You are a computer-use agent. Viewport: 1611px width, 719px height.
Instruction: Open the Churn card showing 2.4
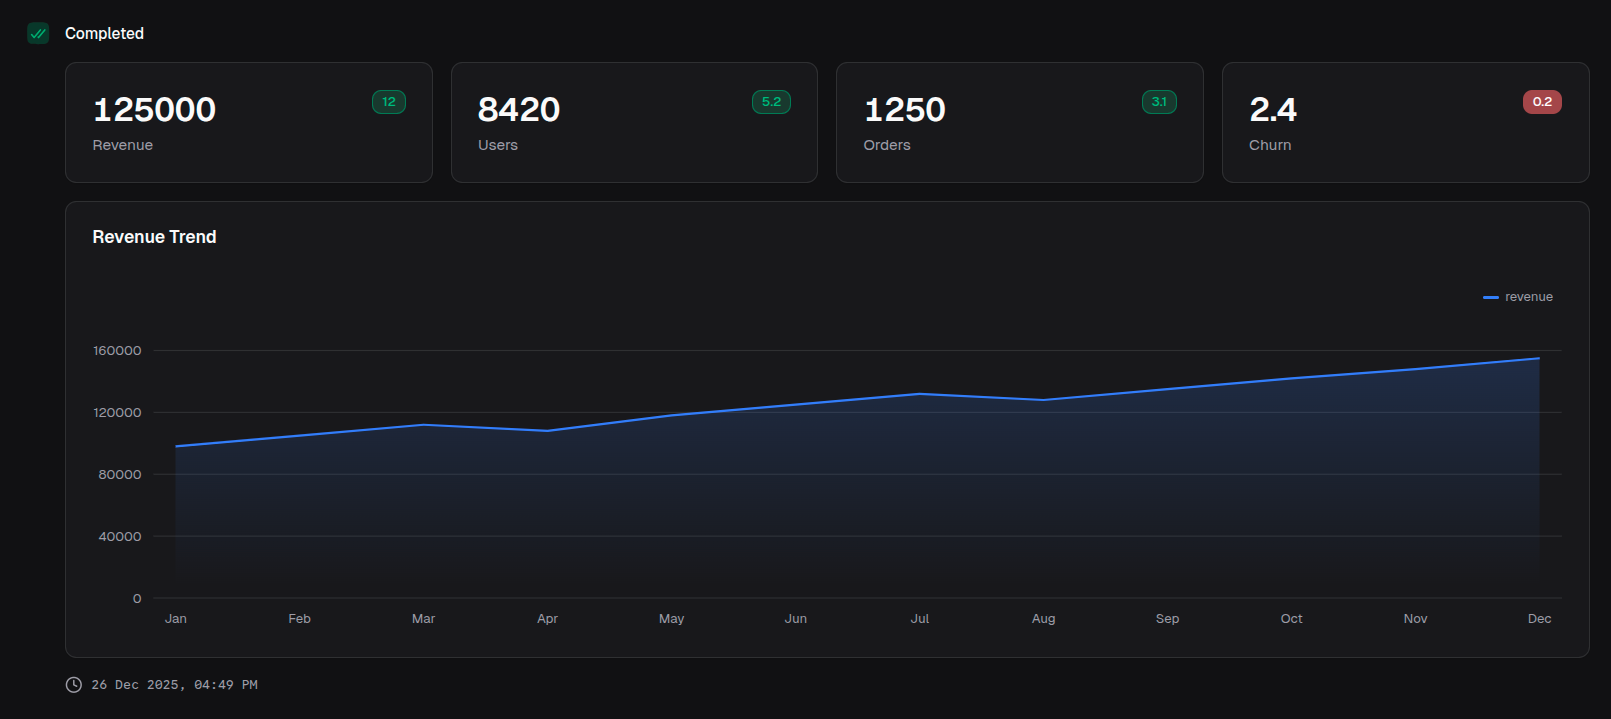tap(1405, 123)
